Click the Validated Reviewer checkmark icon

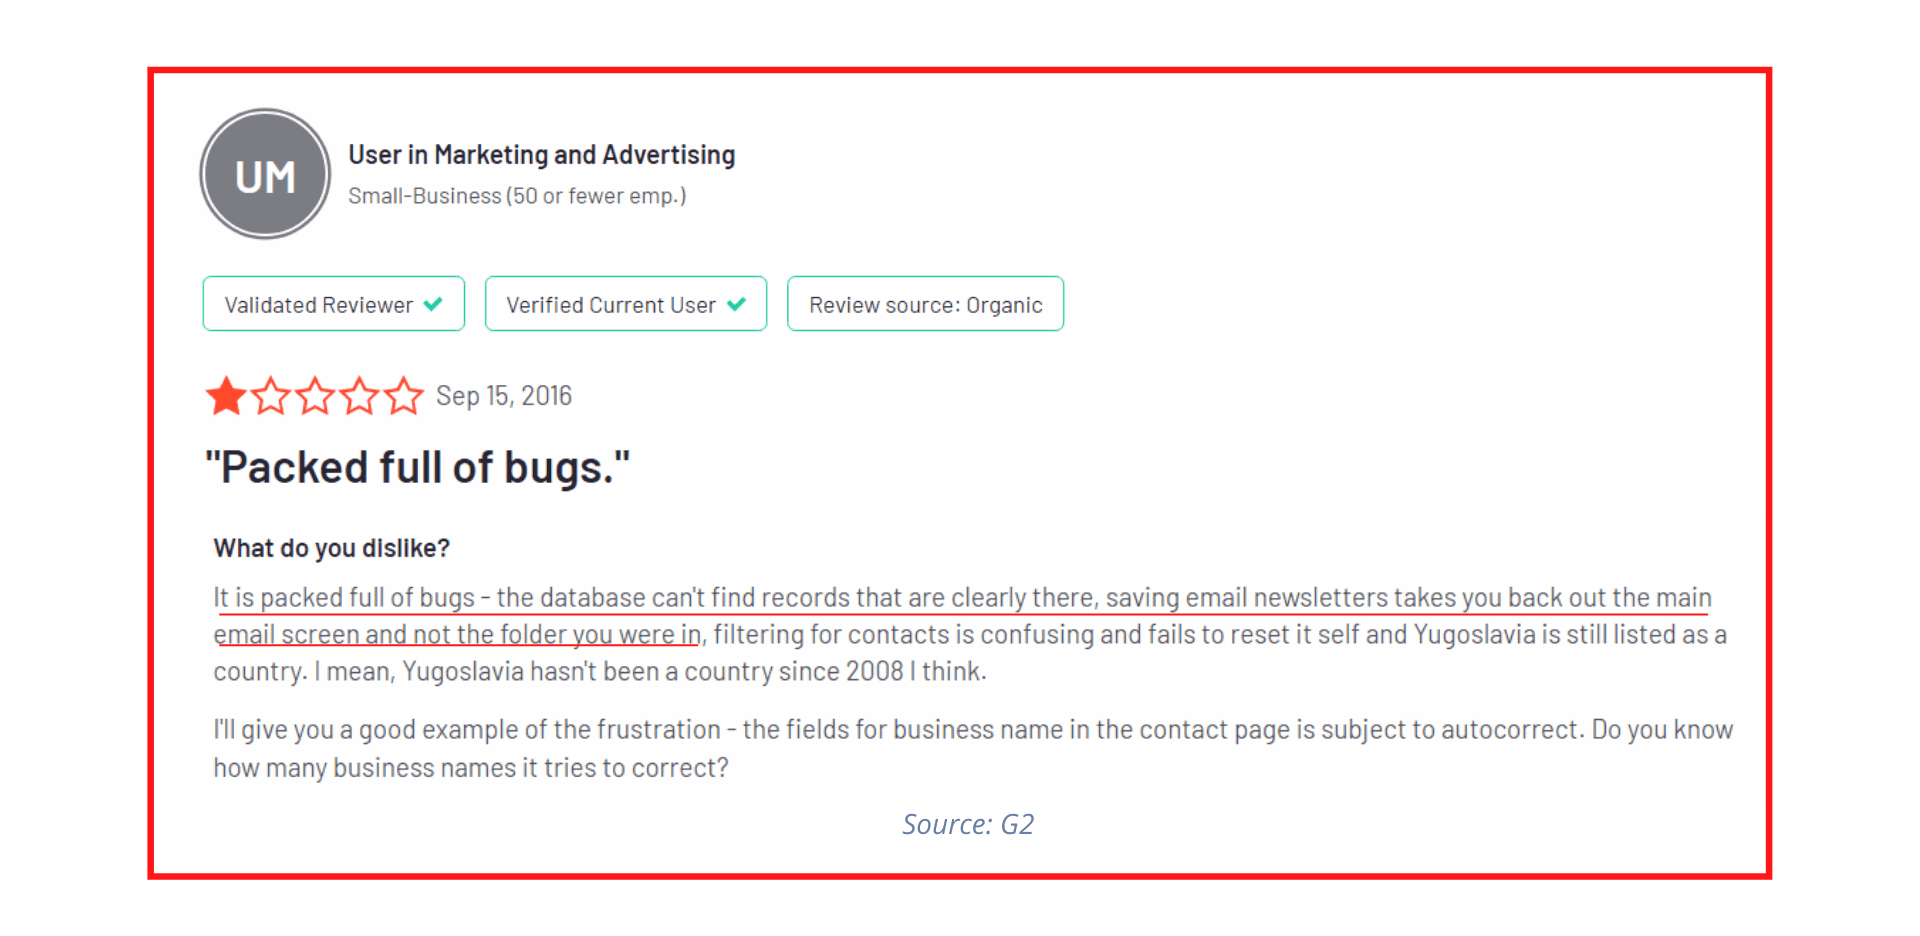pyautogui.click(x=433, y=304)
